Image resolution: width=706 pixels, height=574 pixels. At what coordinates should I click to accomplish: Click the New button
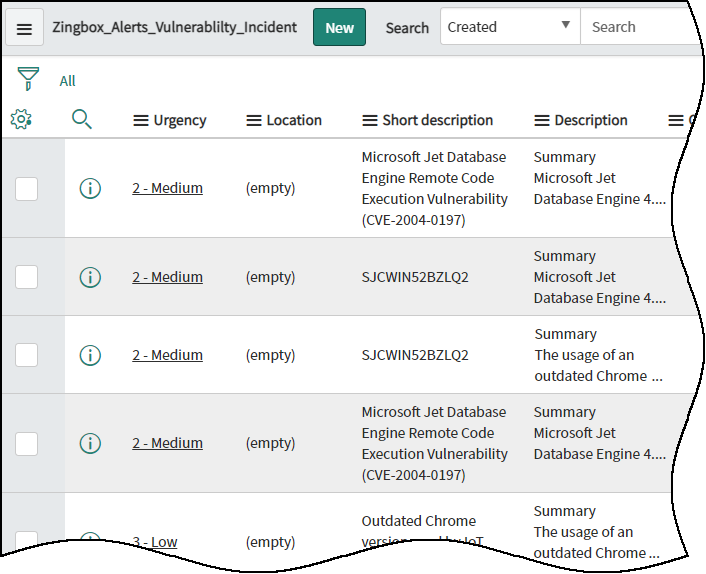(339, 27)
